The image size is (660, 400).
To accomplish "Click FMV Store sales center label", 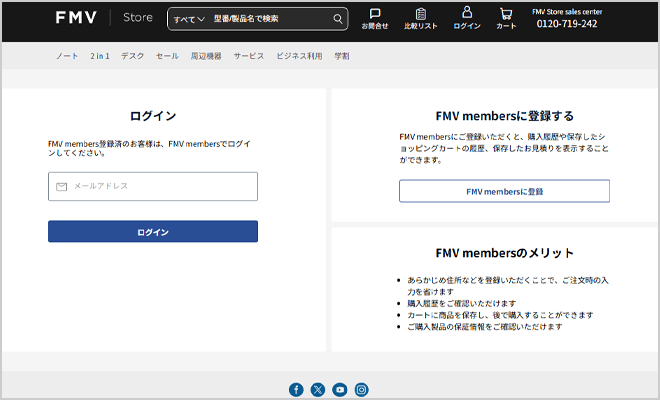I will pyautogui.click(x=567, y=12).
